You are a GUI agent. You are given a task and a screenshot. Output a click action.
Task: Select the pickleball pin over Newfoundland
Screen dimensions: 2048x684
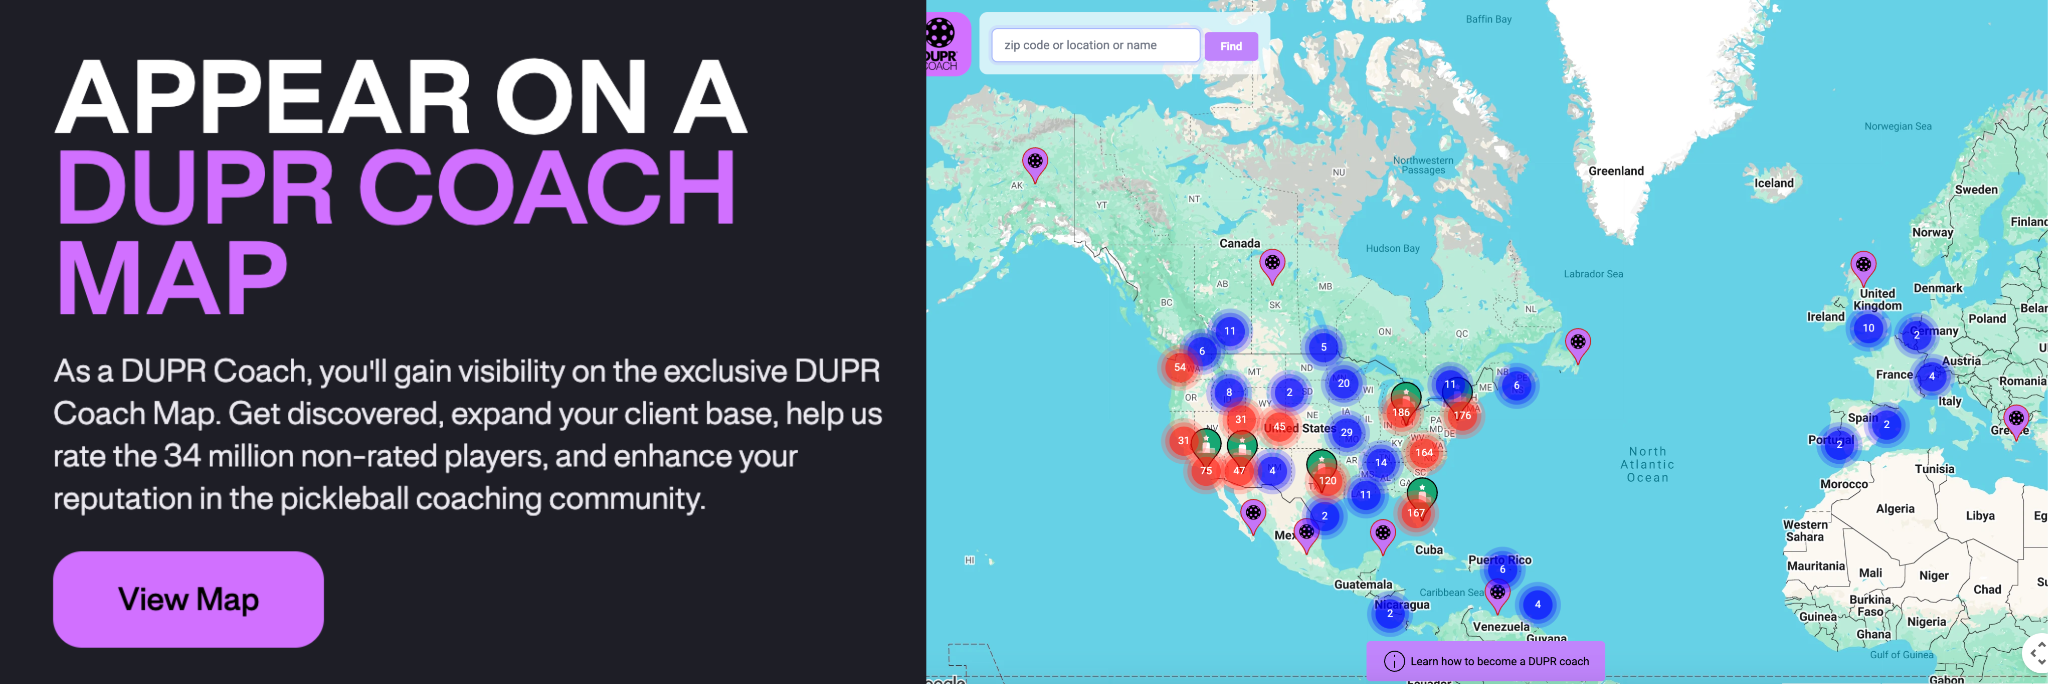click(1578, 345)
